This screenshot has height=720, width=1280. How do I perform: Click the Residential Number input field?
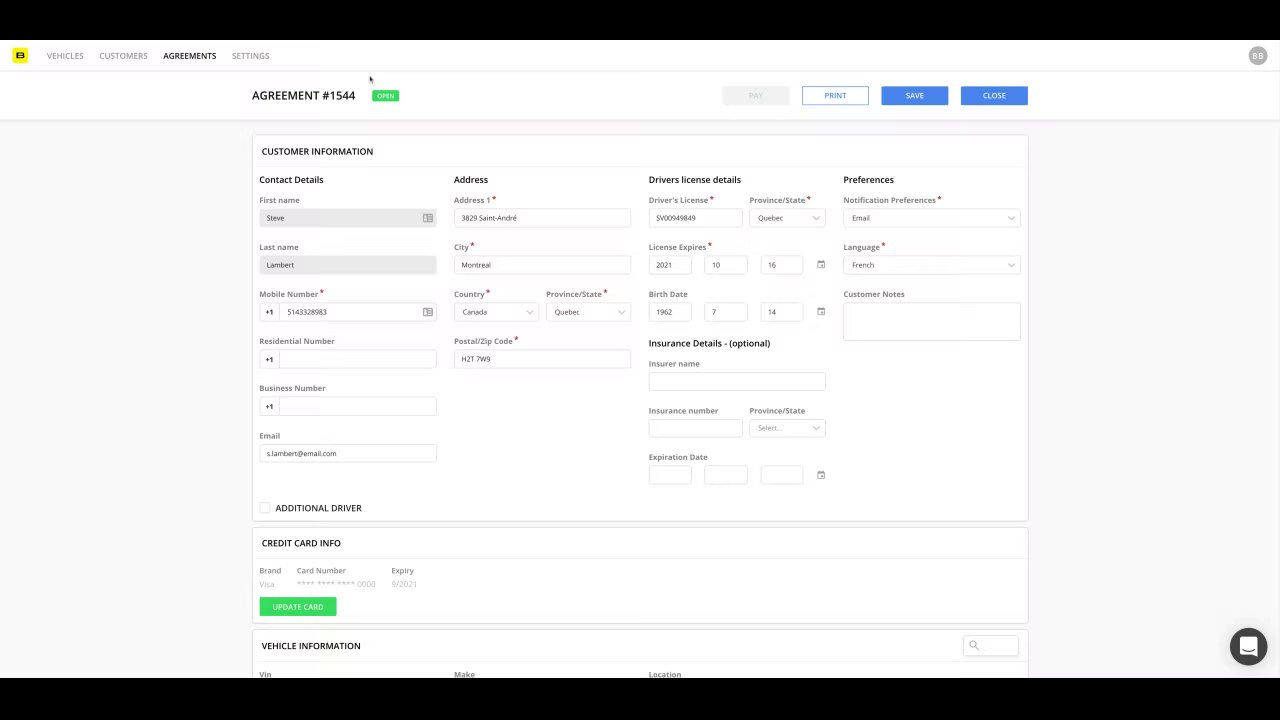357,359
